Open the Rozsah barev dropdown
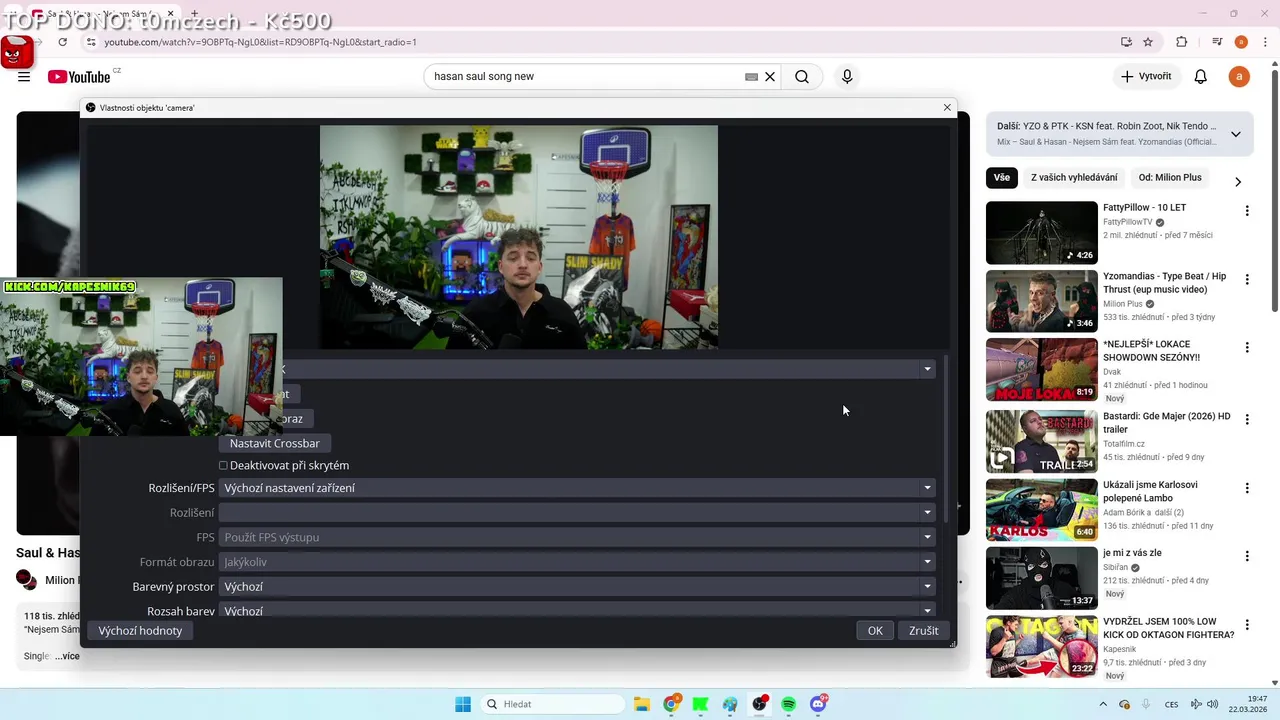Viewport: 1280px width, 720px height. (577, 610)
